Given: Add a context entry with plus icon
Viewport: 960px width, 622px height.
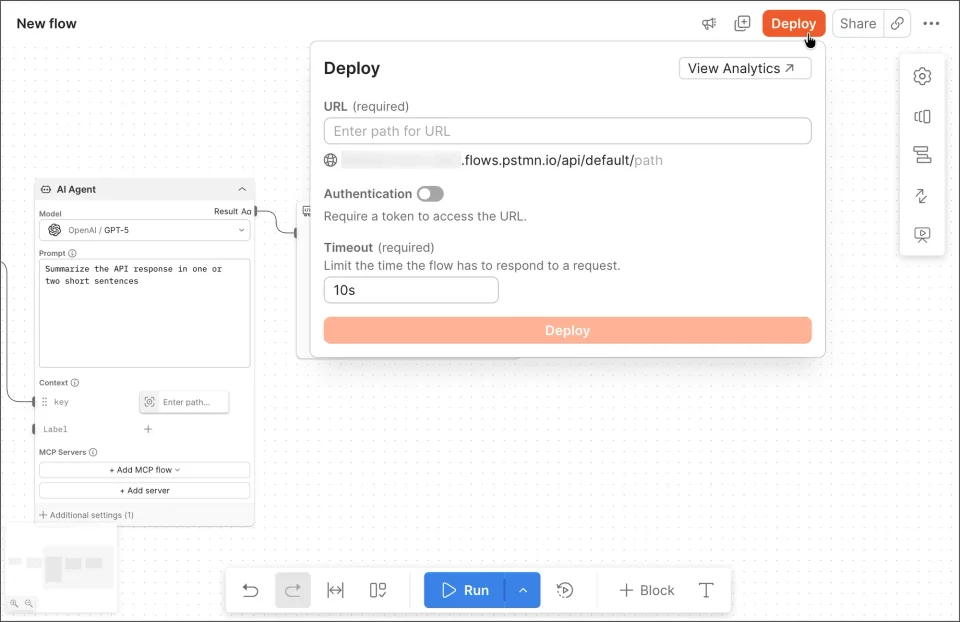Looking at the screenshot, I should (148, 429).
